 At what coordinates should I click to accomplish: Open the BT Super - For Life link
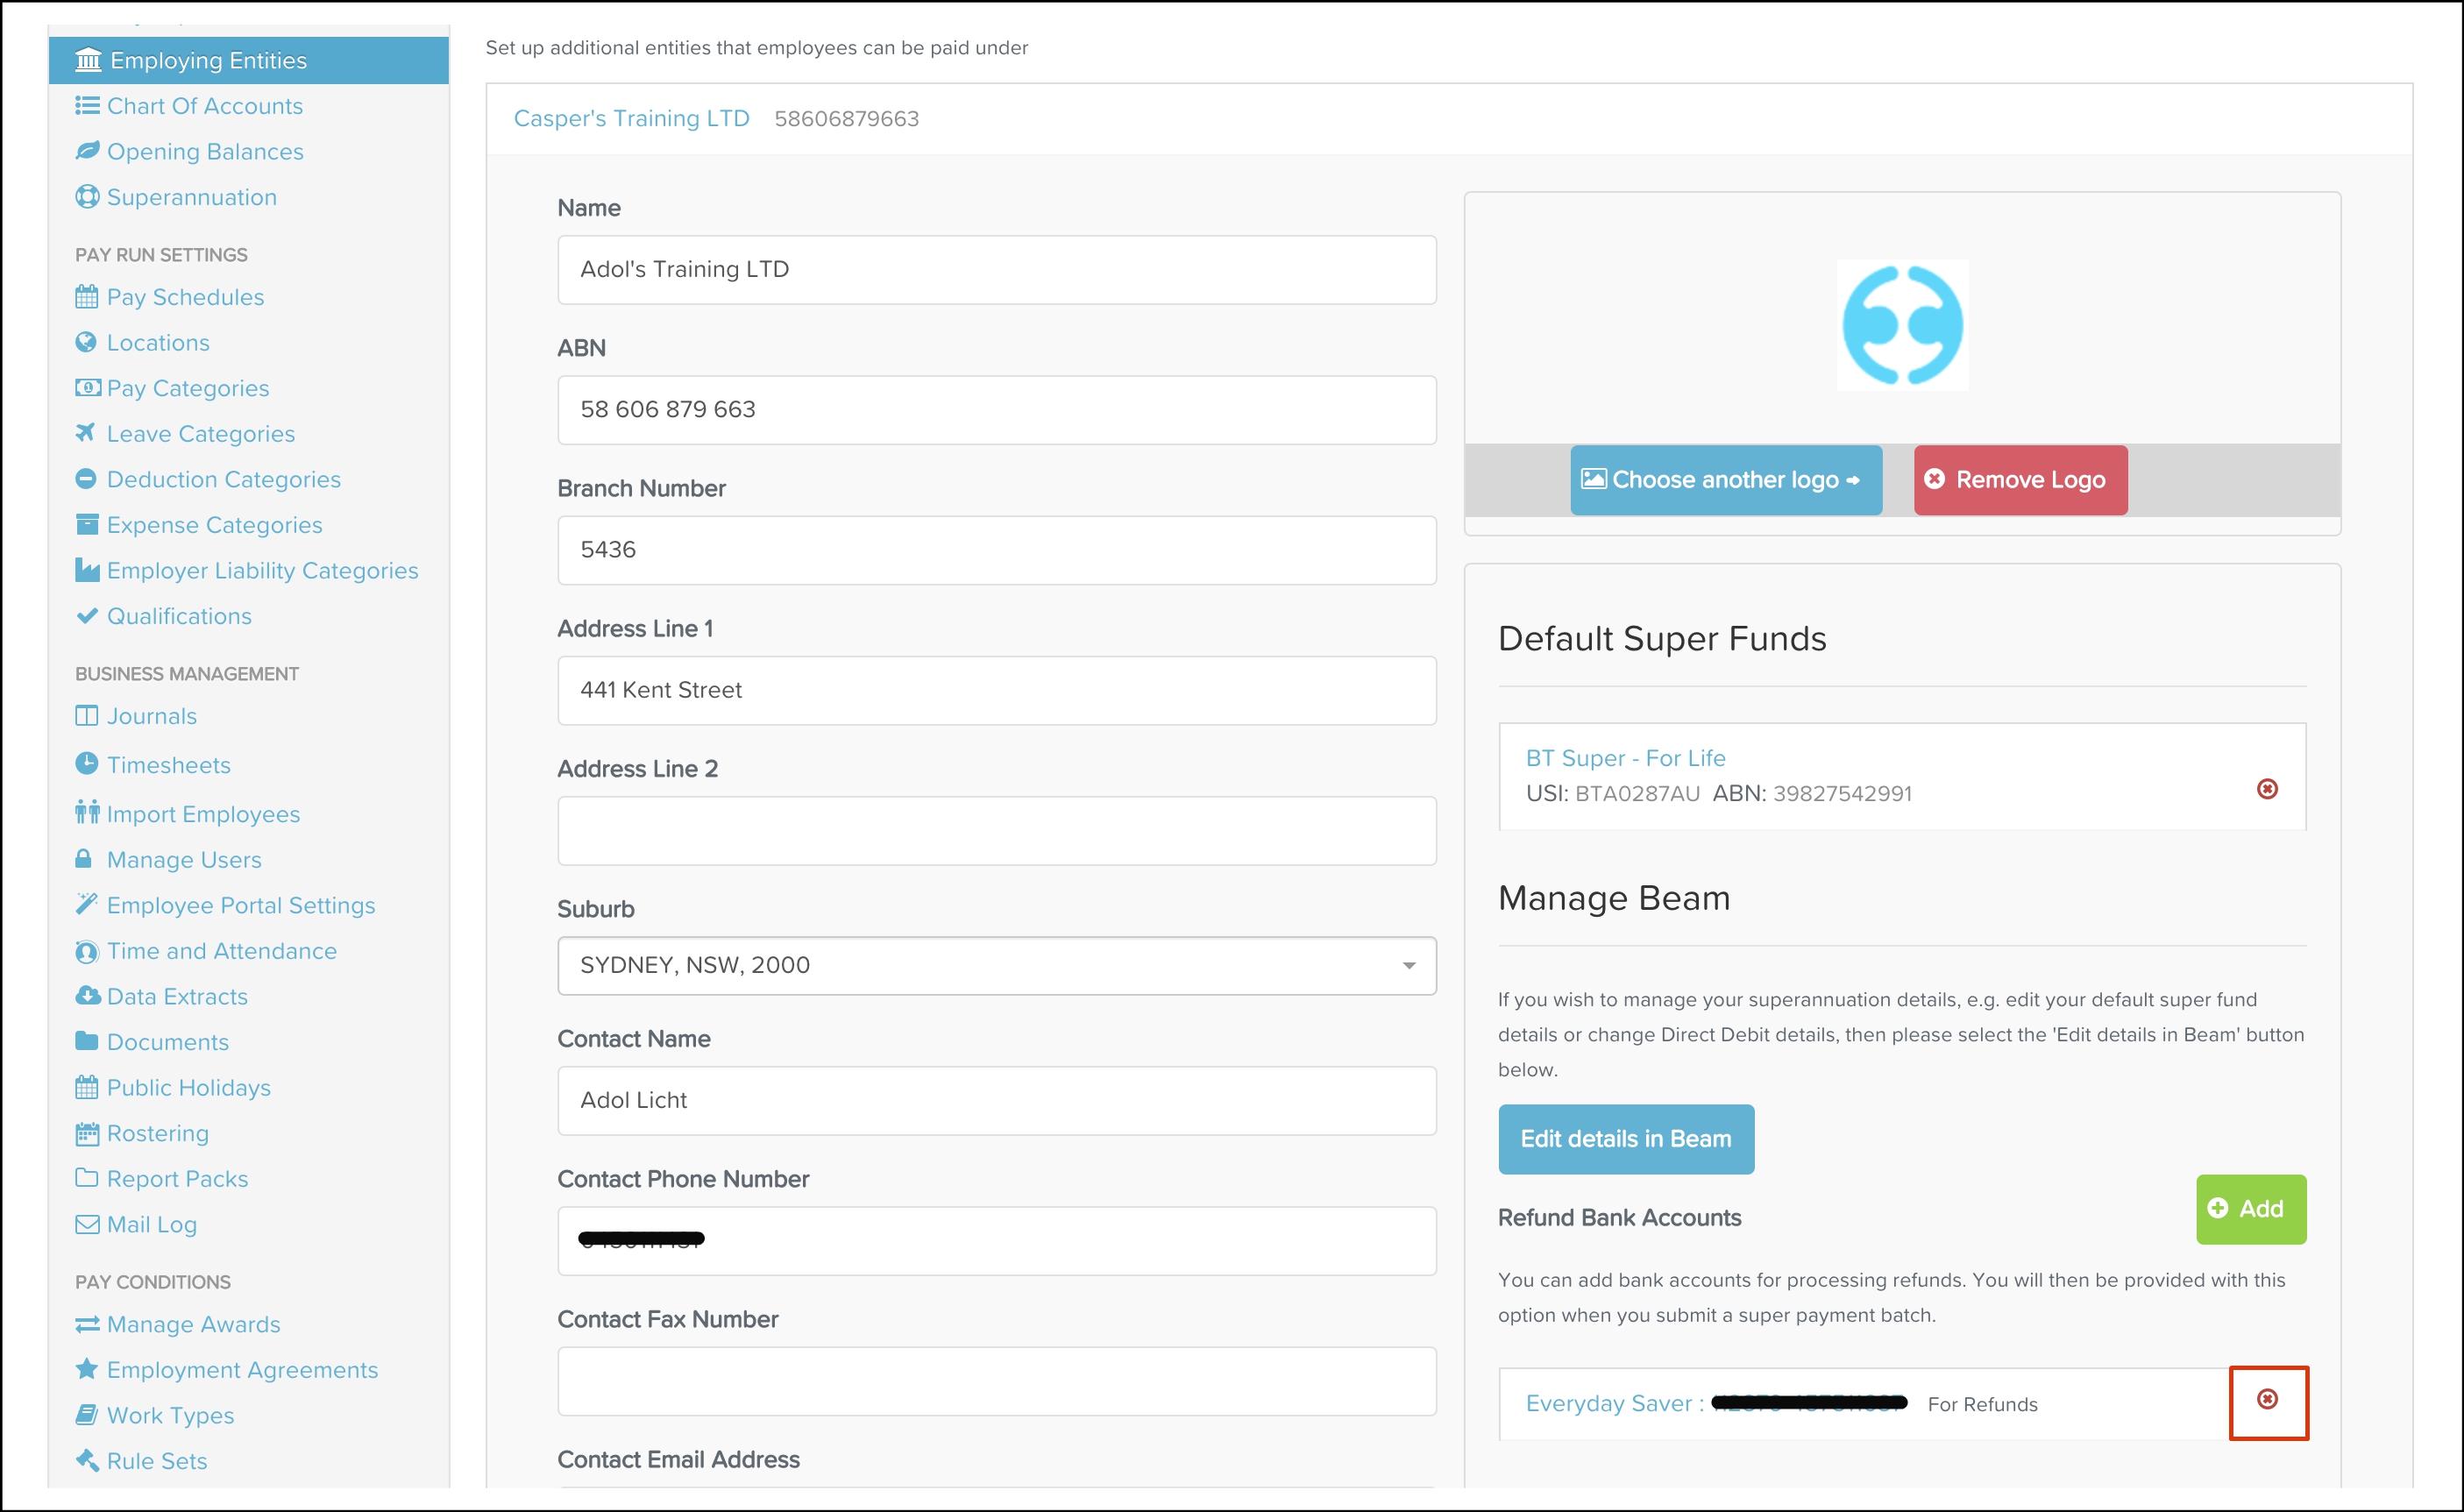tap(1625, 758)
